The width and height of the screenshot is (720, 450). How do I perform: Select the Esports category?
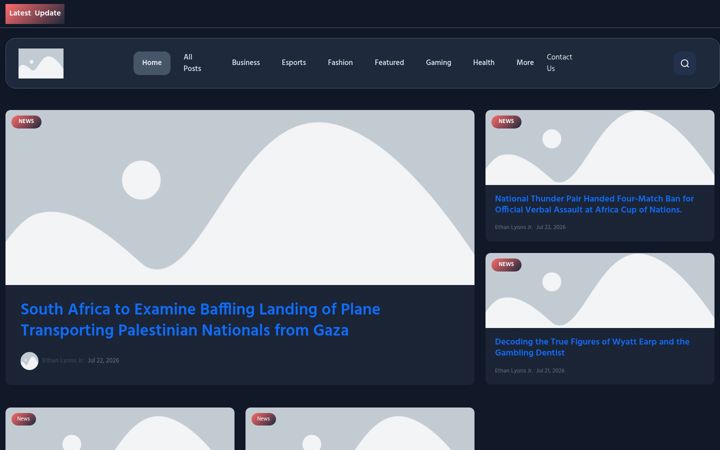pos(293,63)
